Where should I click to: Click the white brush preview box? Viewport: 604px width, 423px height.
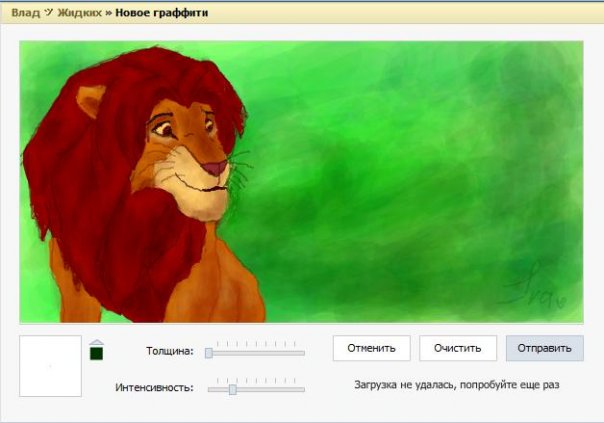tap(50, 366)
